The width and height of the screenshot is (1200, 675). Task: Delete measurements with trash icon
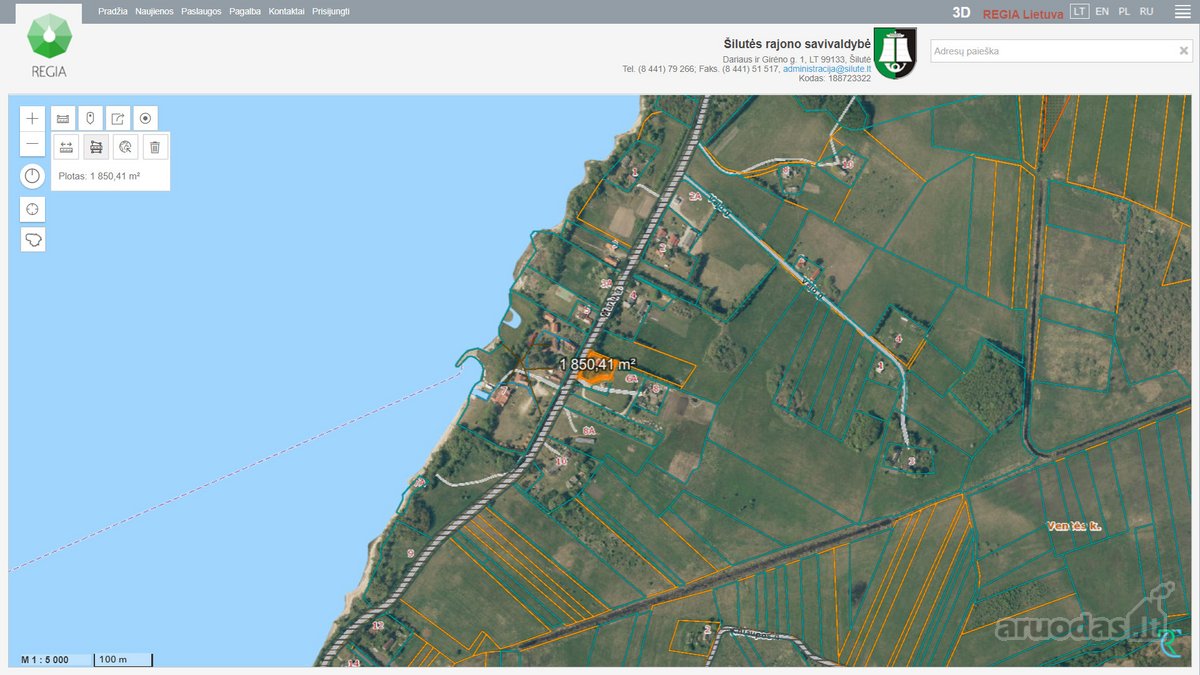point(155,148)
